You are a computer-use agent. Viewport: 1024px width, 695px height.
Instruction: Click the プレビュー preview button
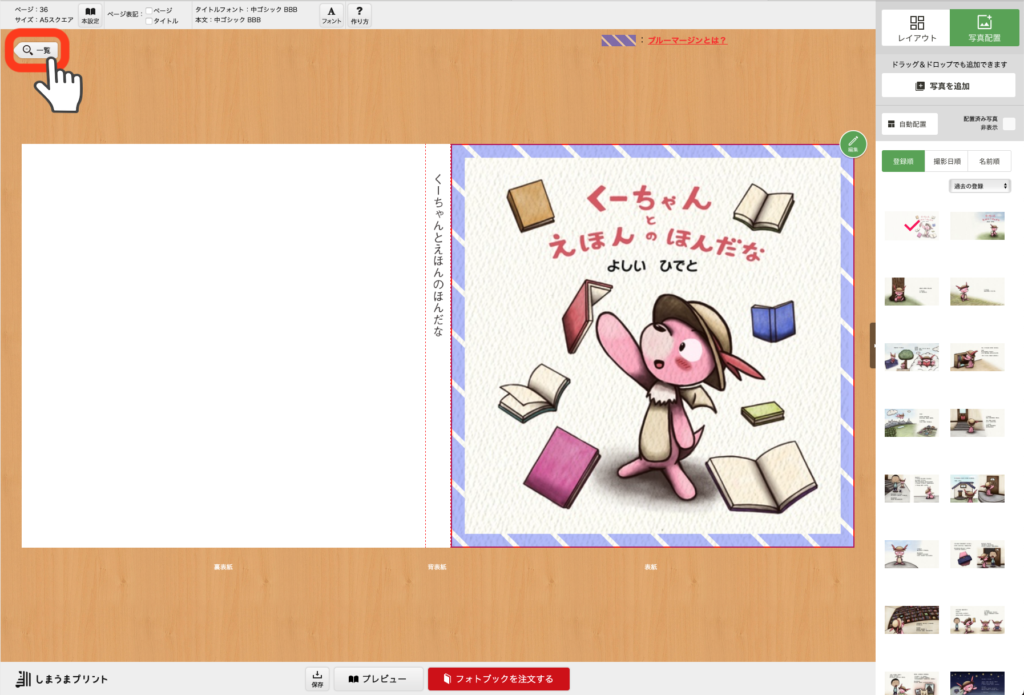tap(378, 679)
